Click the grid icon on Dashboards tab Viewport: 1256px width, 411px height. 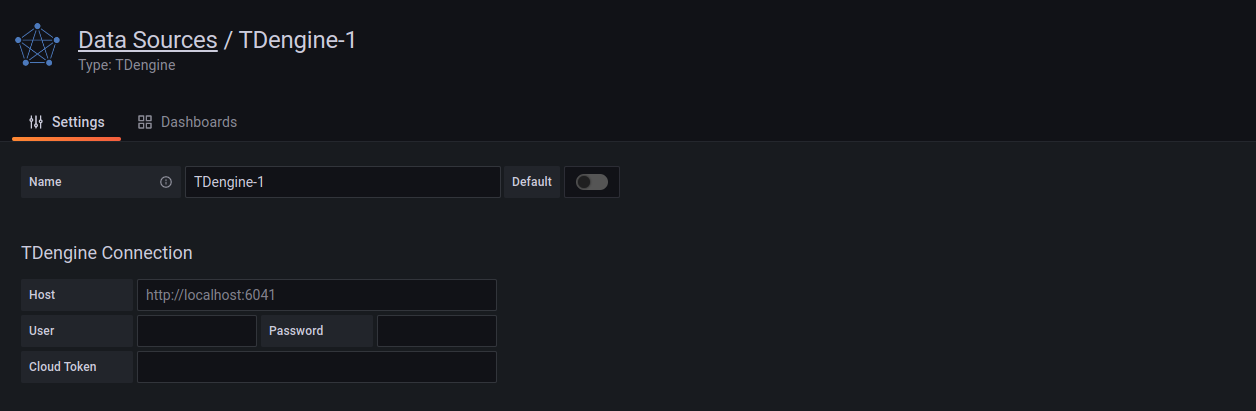point(145,122)
